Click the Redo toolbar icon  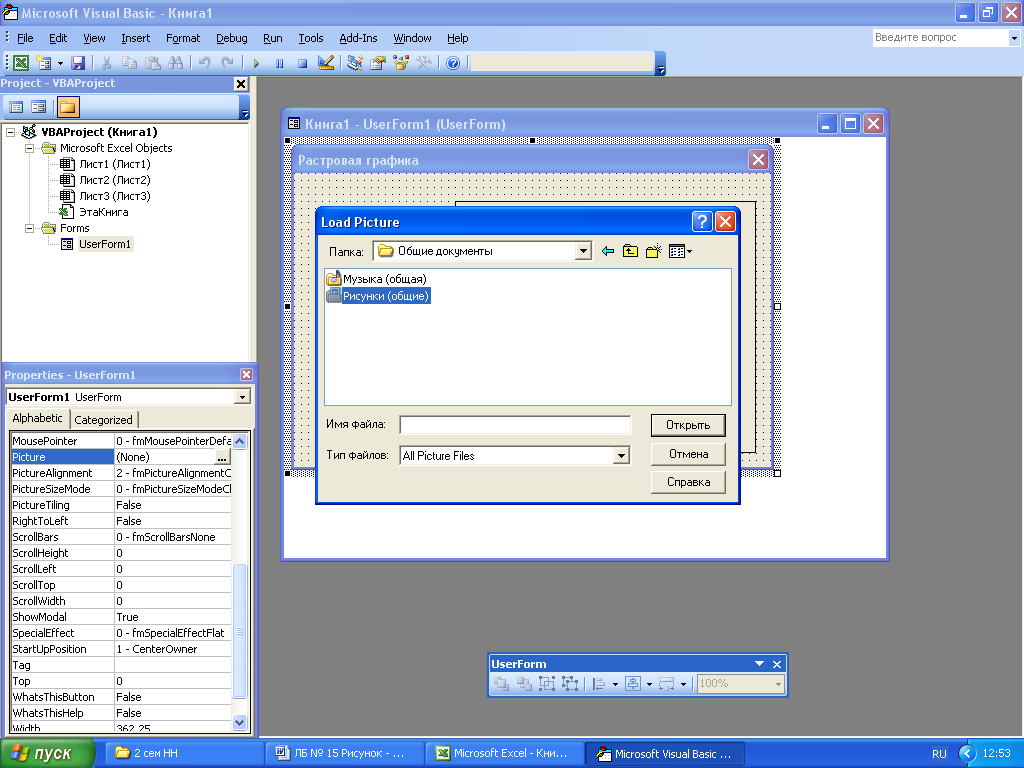tap(227, 63)
